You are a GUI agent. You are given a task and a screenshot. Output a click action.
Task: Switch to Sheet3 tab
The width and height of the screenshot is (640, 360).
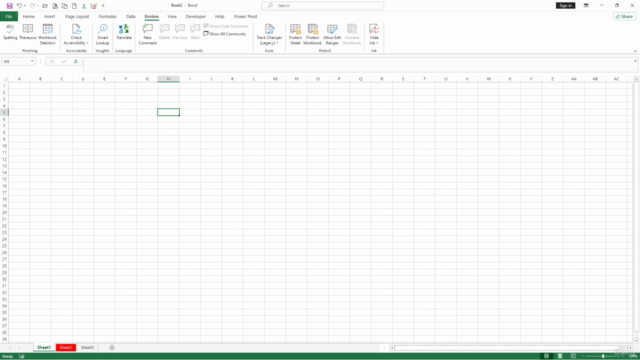[x=87, y=347]
